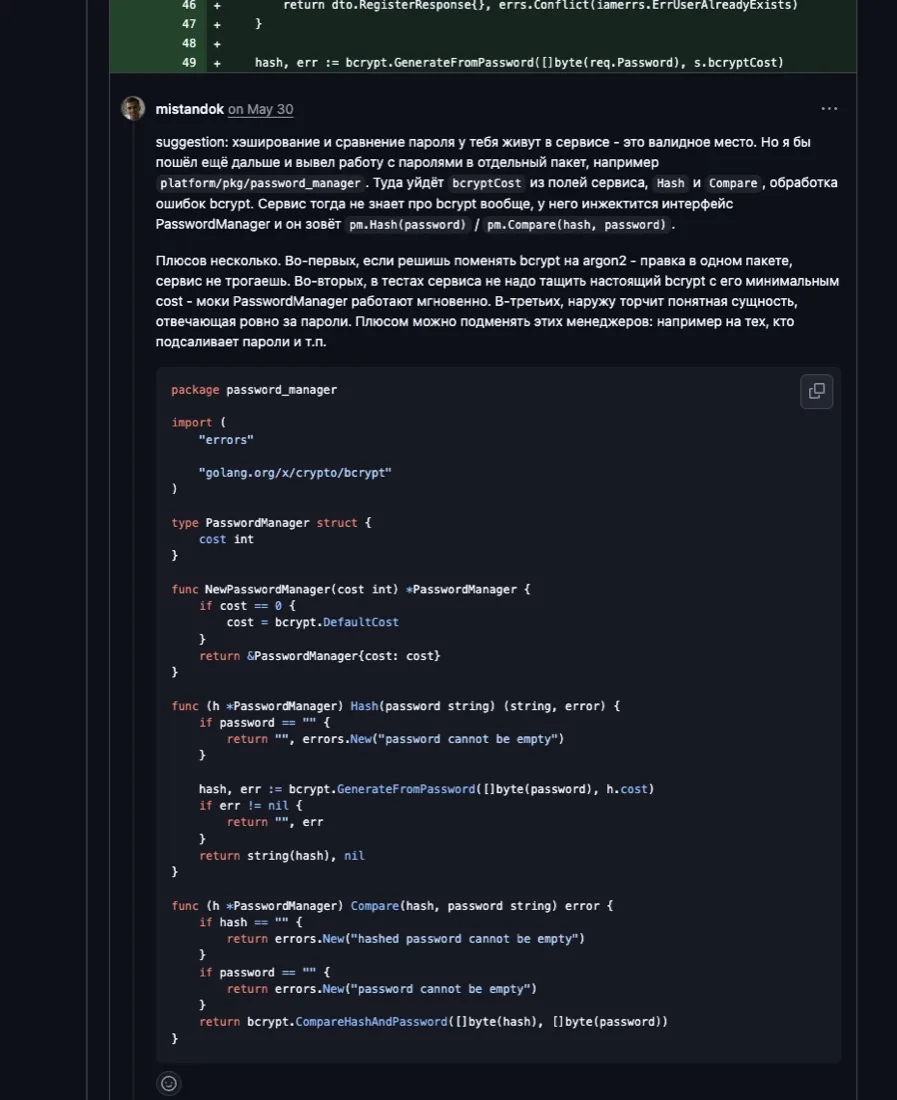The width and height of the screenshot is (897, 1100).
Task: Click the golang.org/x/crypto/bcrypt import string
Action: pos(295,473)
